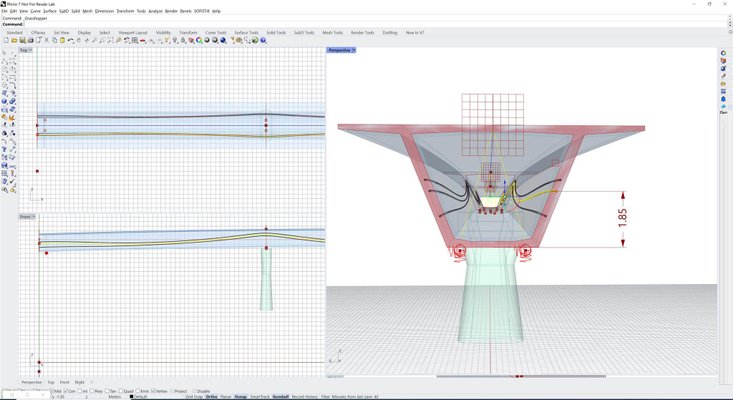Click the Print icon in the toolbar

(31, 41)
